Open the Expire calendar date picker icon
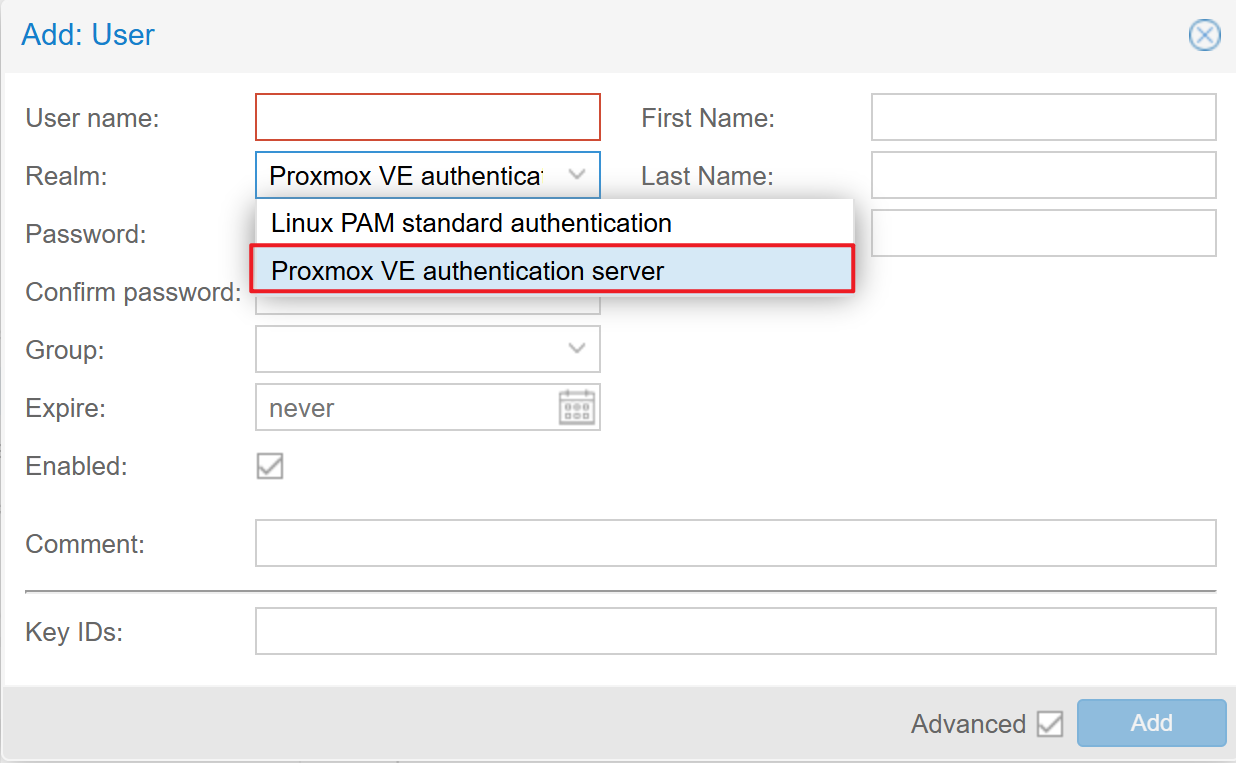The width and height of the screenshot is (1236, 763). (577, 408)
